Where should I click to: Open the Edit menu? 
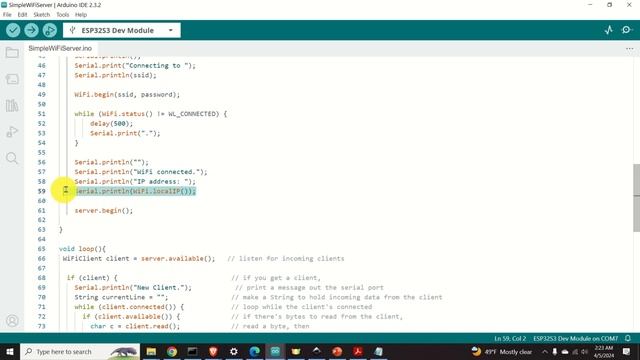pos(22,15)
